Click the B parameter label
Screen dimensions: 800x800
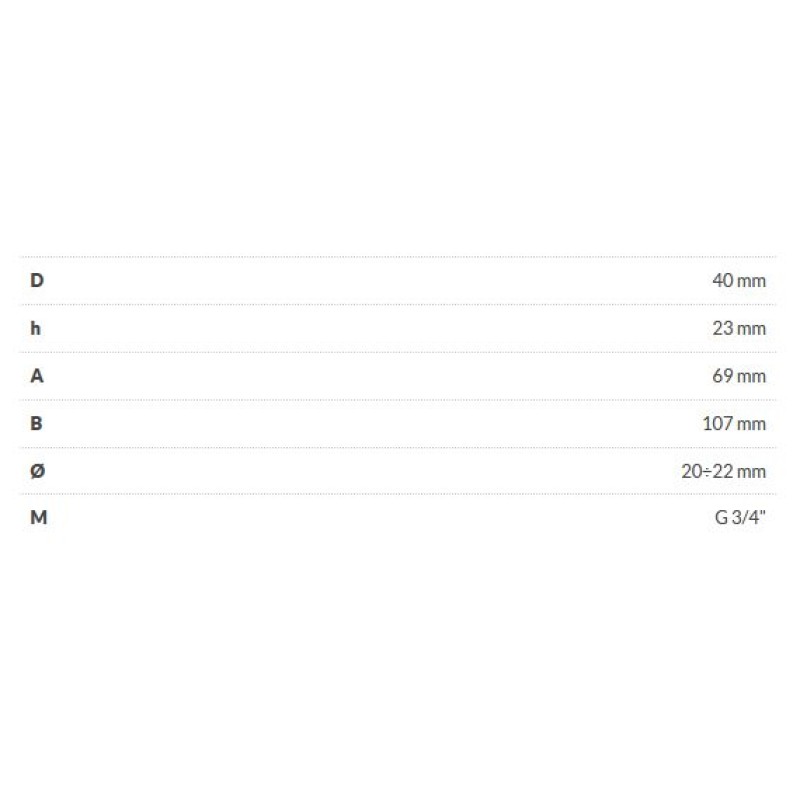tap(37, 423)
